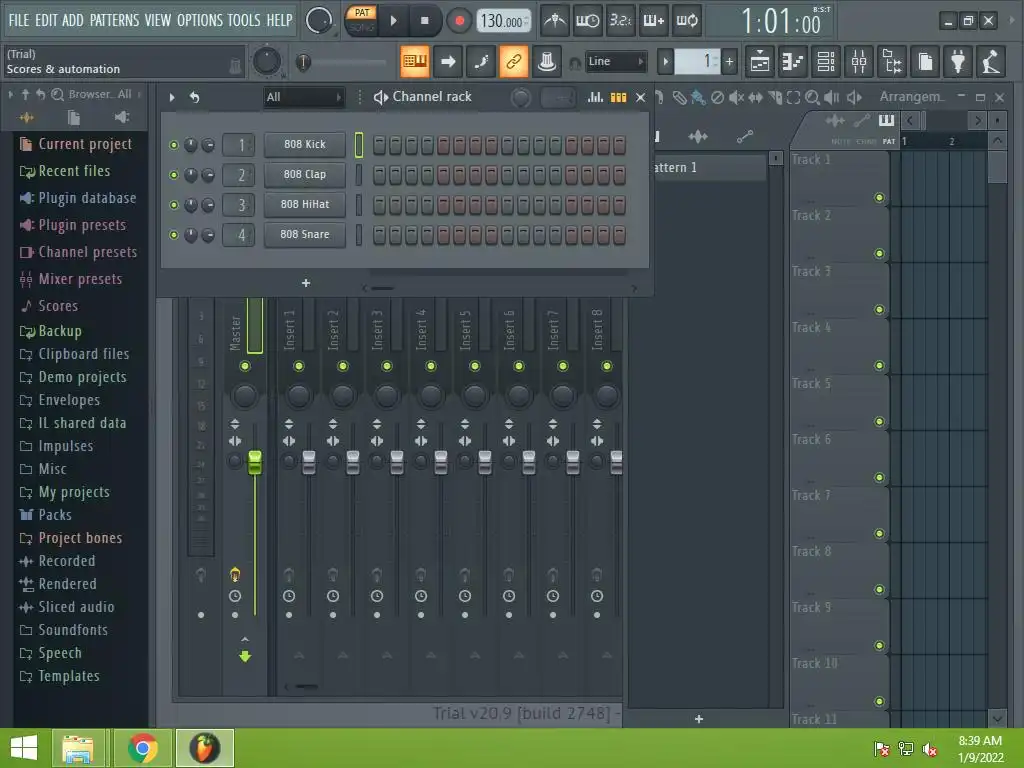This screenshot has width=1024, height=768.
Task: Mute the Insert 3 mixer track light
Action: [x=387, y=366]
